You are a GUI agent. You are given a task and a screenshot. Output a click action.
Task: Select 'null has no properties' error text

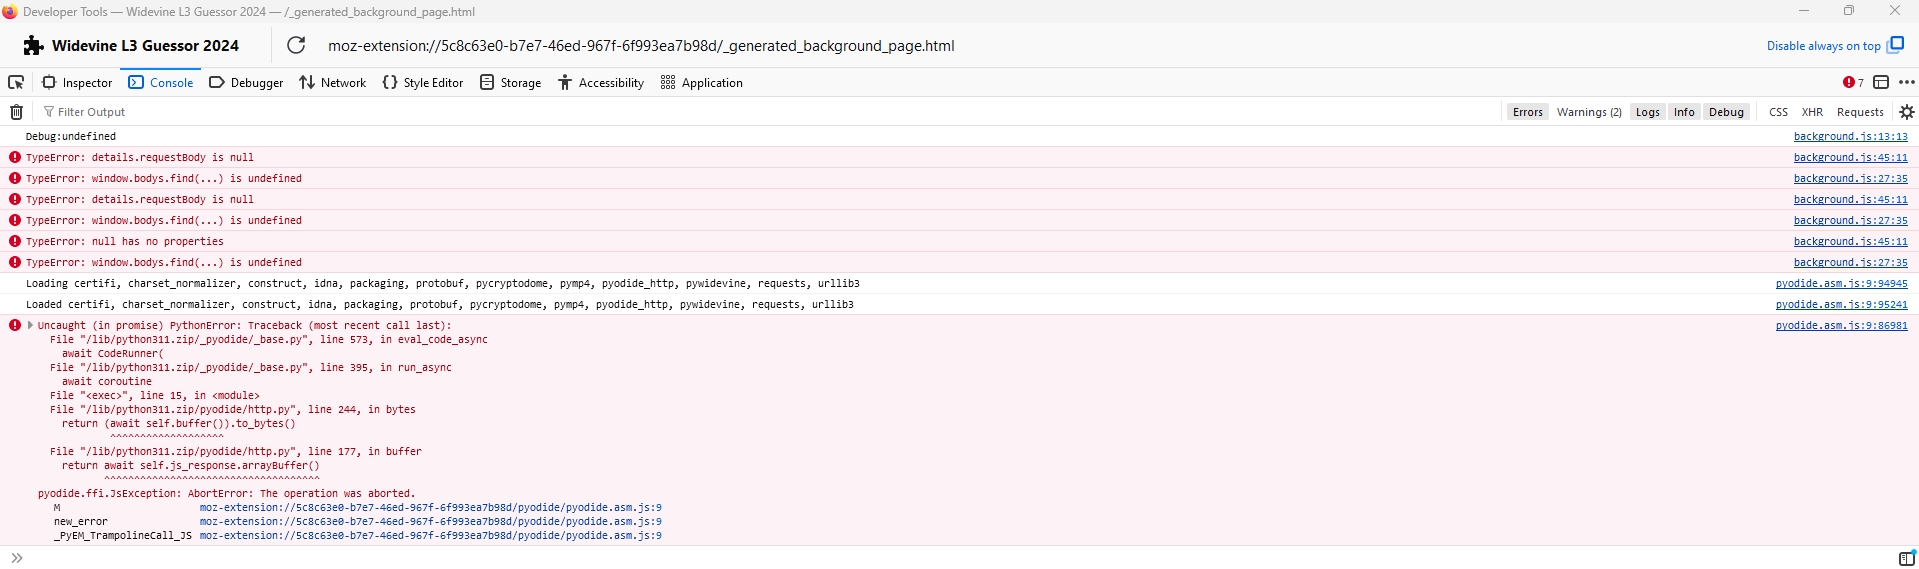point(157,241)
